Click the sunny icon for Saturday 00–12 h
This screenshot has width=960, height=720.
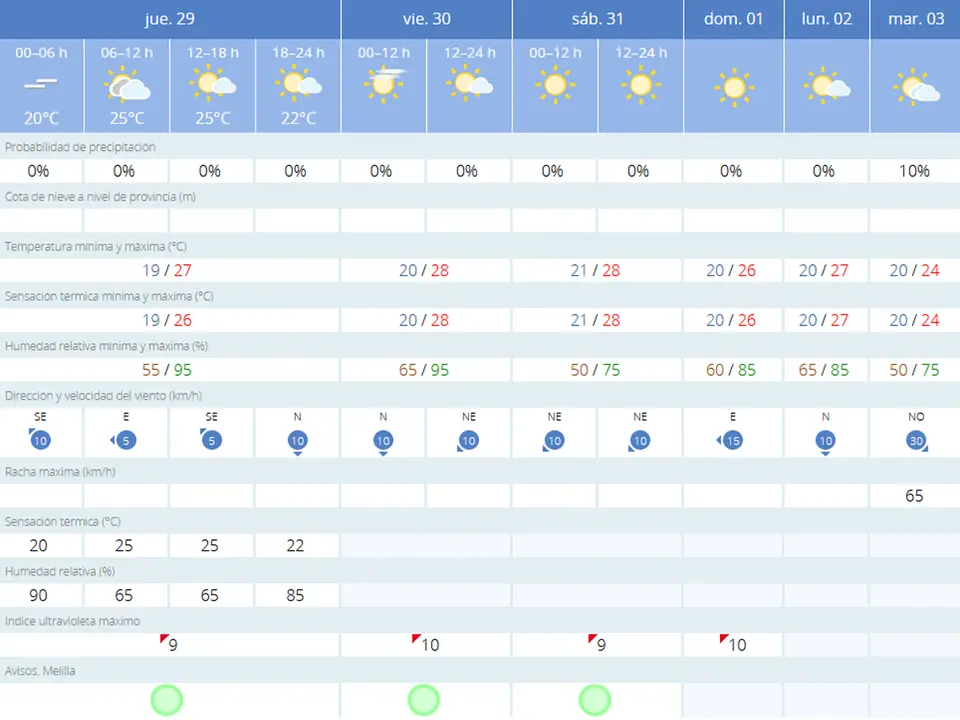555,84
